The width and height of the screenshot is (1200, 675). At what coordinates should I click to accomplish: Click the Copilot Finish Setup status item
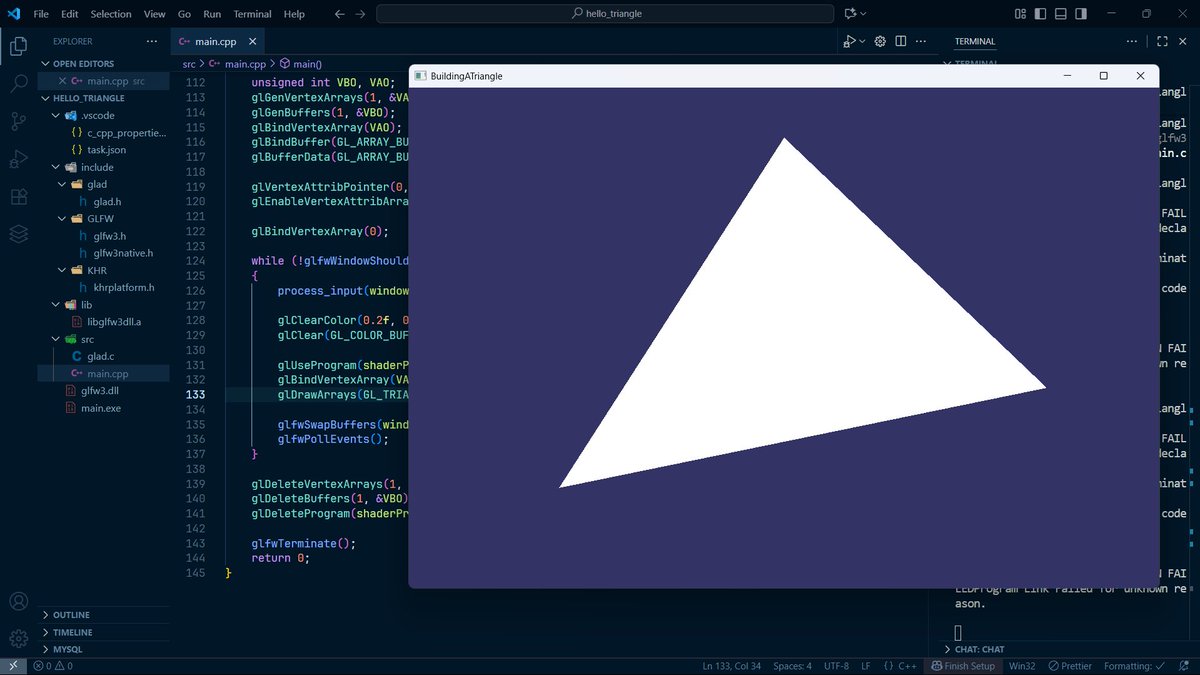click(x=963, y=666)
